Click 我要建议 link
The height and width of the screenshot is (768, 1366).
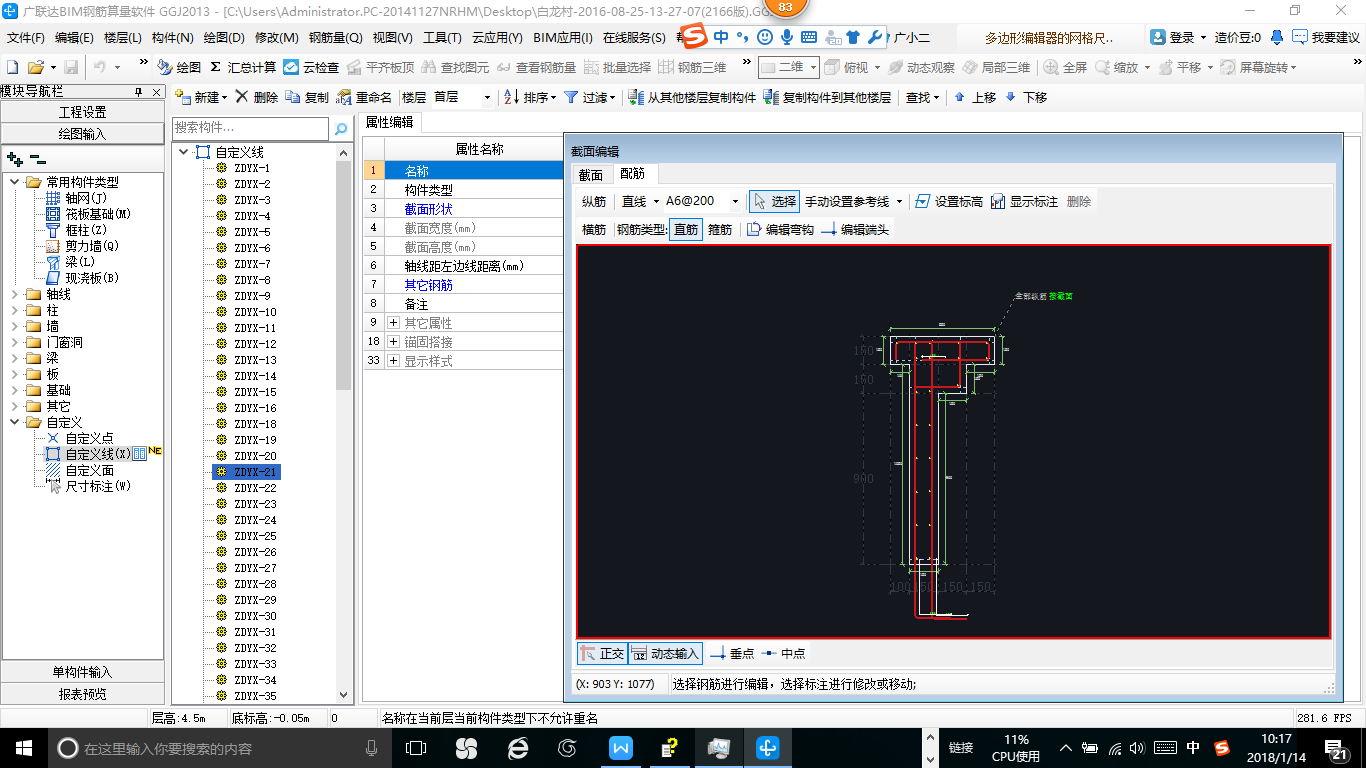pyautogui.click(x=1326, y=38)
